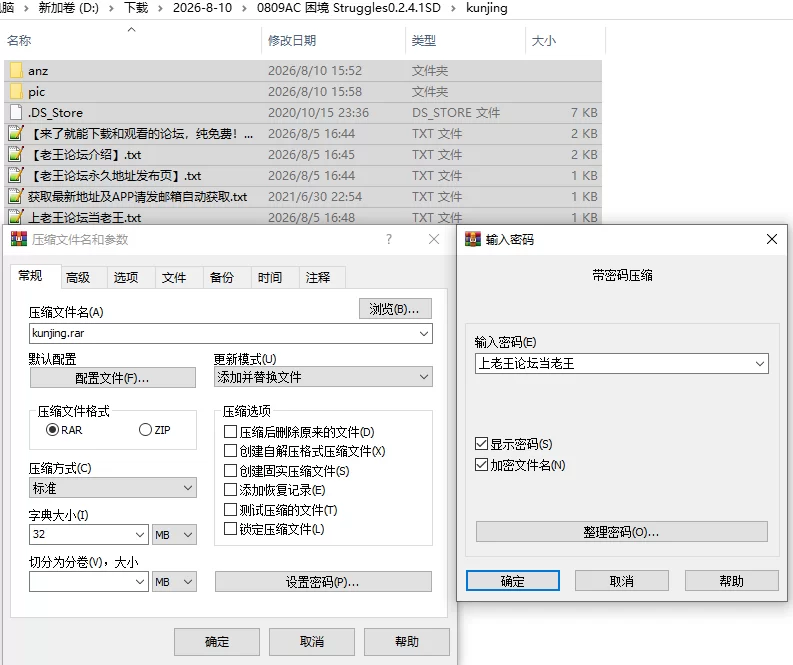Click 新加卷 (D:) in the address bar

(68, 8)
